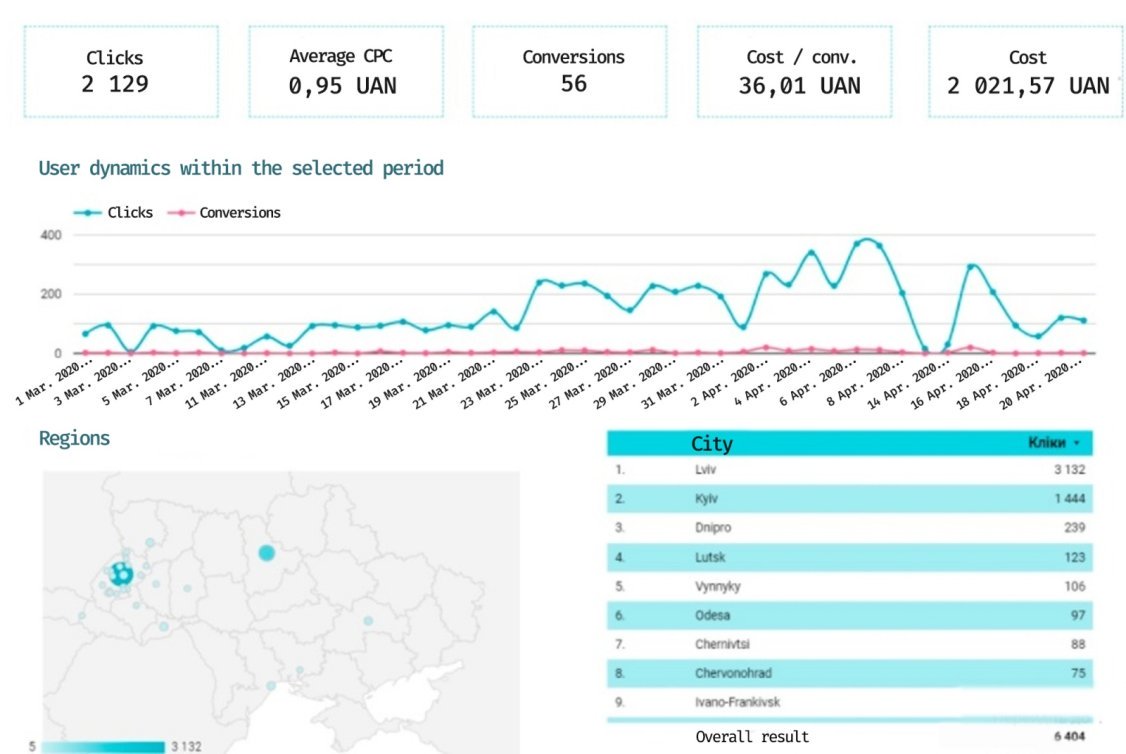Image resolution: width=1126 pixels, height=754 pixels.
Task: Click the 3 132 clicks value for Lviv
Action: click(x=1069, y=470)
